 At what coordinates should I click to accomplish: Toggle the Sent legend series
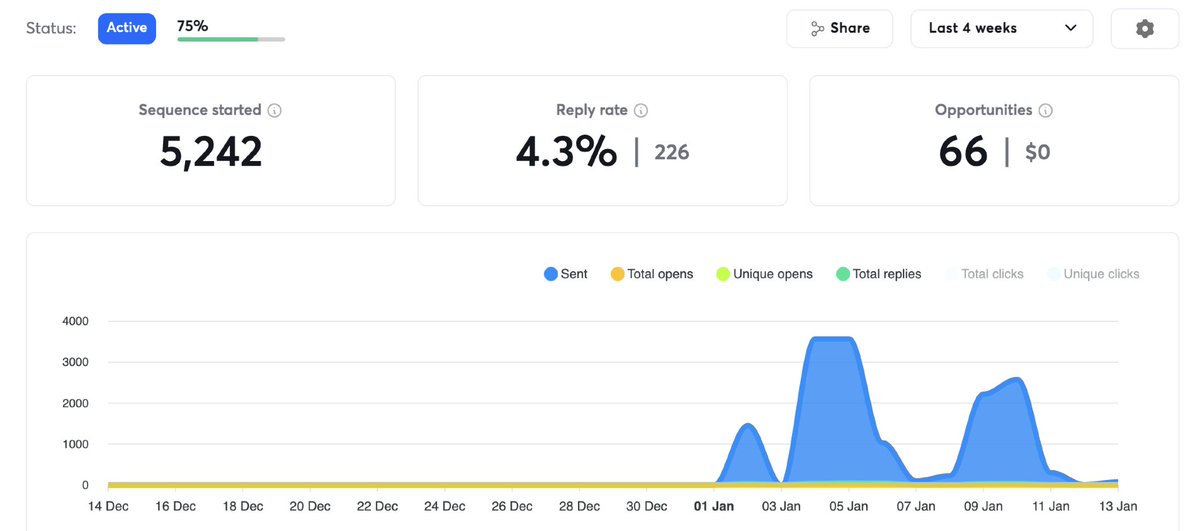pyautogui.click(x=566, y=274)
